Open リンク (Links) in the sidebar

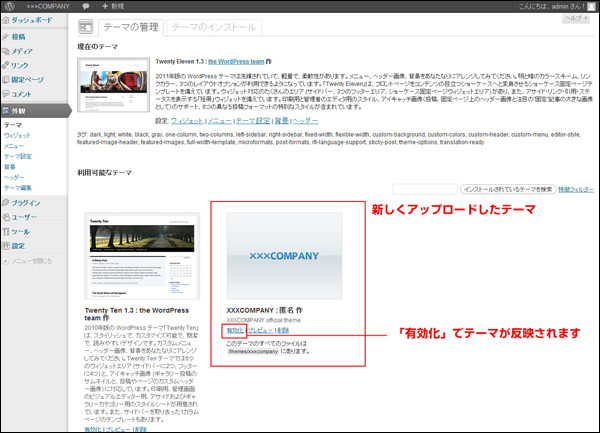(x=21, y=65)
